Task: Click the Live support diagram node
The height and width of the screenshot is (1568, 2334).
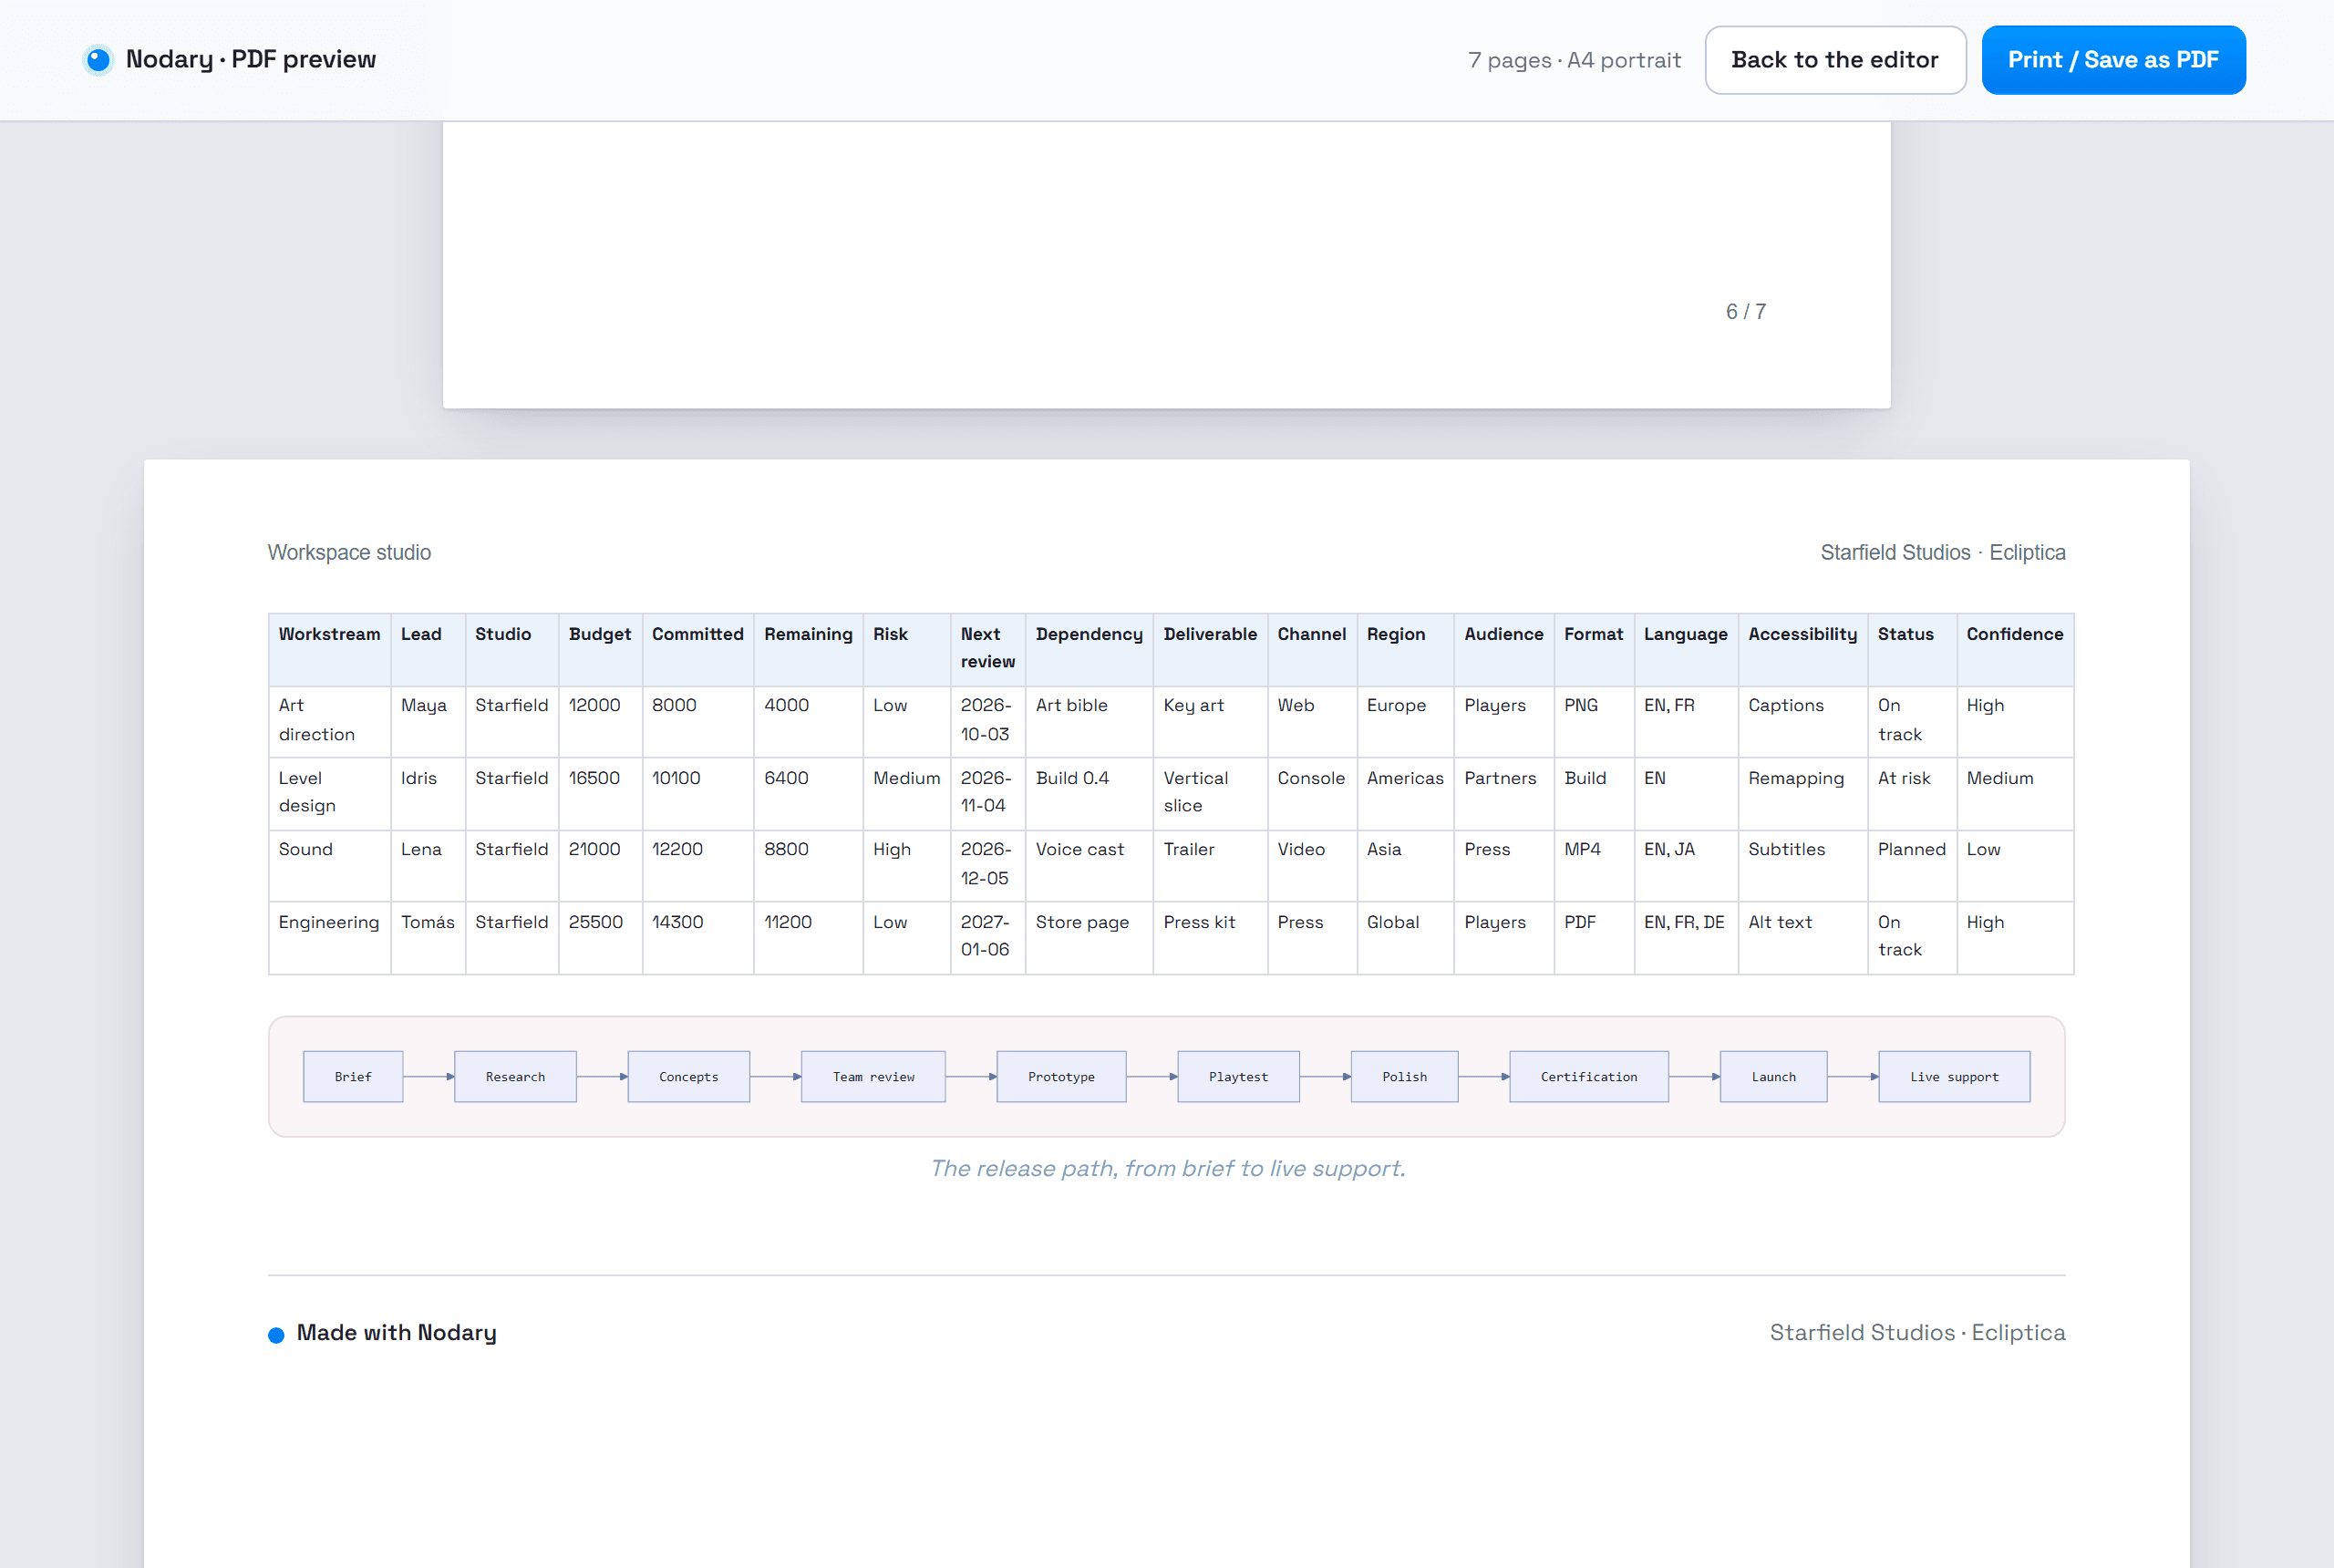Action: 1954,1077
